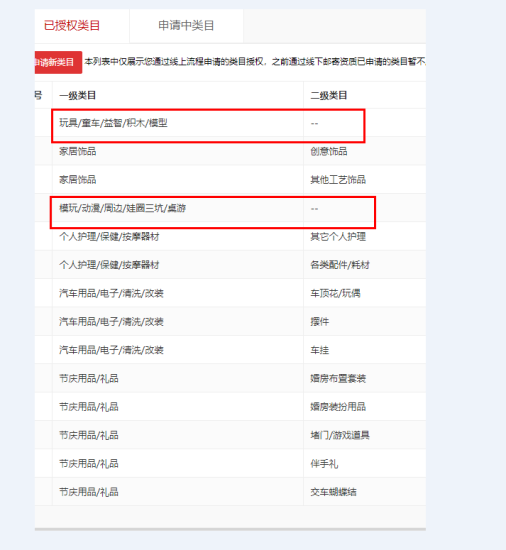Click the 其它个人护理 cell

[x=338, y=236]
